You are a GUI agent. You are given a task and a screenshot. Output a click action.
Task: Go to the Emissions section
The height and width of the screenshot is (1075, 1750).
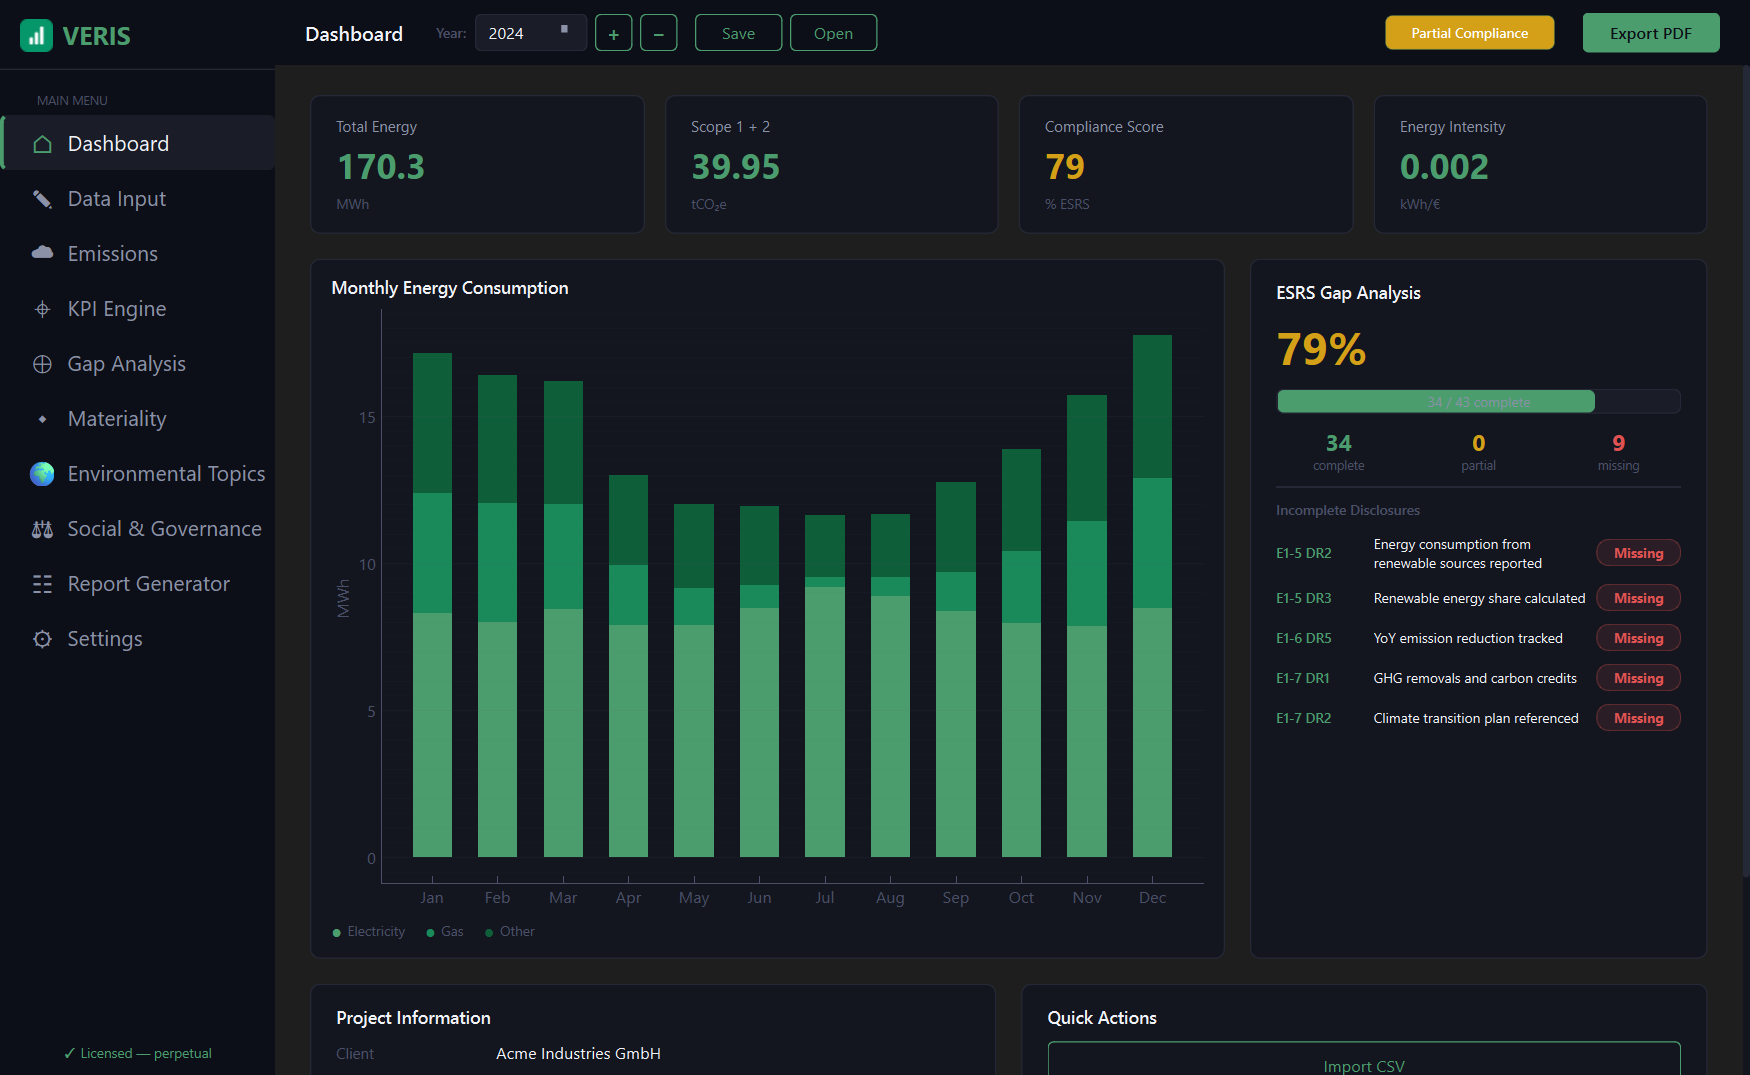pyautogui.click(x=138, y=254)
